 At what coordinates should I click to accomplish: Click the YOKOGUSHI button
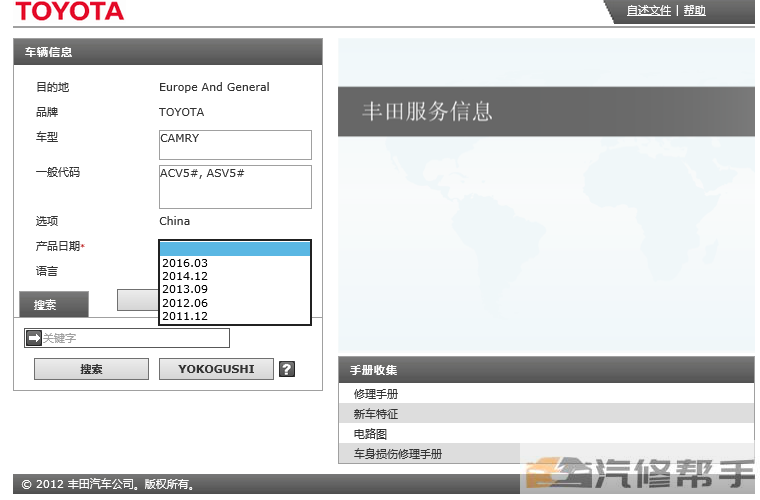pos(216,369)
